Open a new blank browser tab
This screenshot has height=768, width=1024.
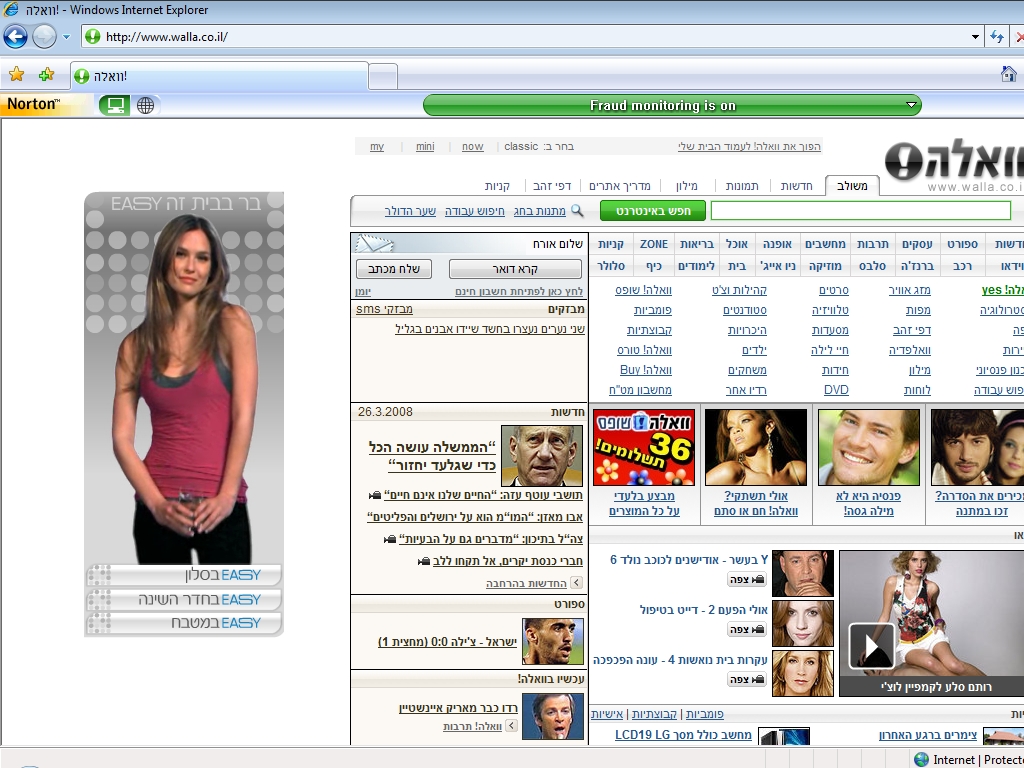coord(383,76)
